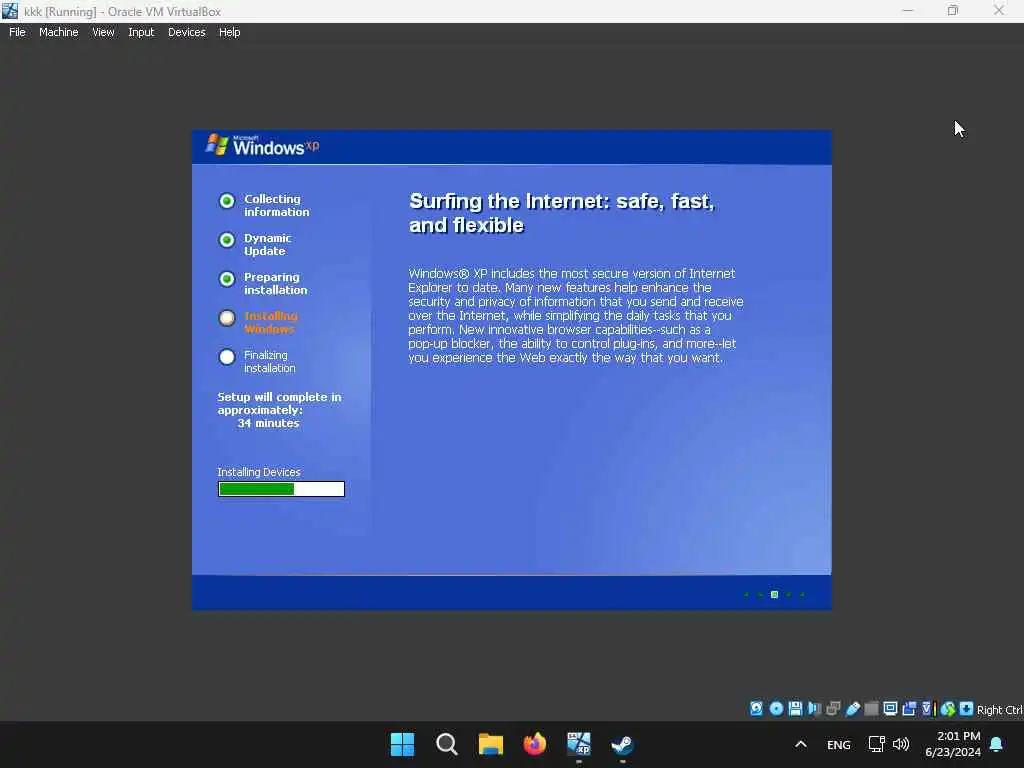Open the clock showing 2:01 PM

[x=953, y=744]
